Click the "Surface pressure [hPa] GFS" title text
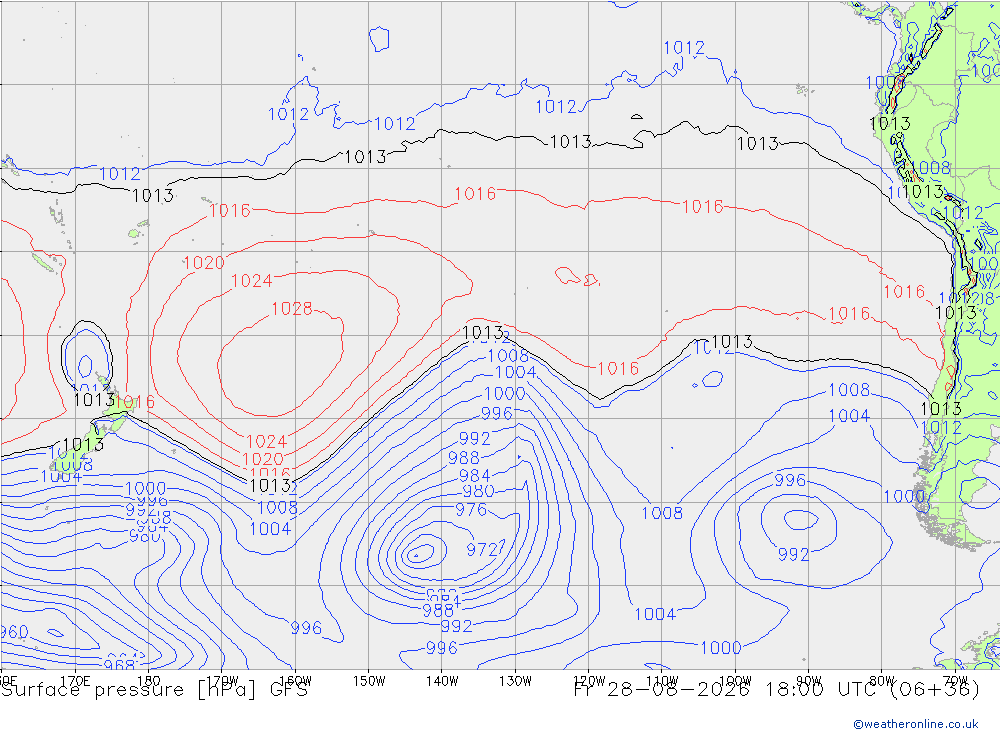The height and width of the screenshot is (733, 1000). pos(154,690)
